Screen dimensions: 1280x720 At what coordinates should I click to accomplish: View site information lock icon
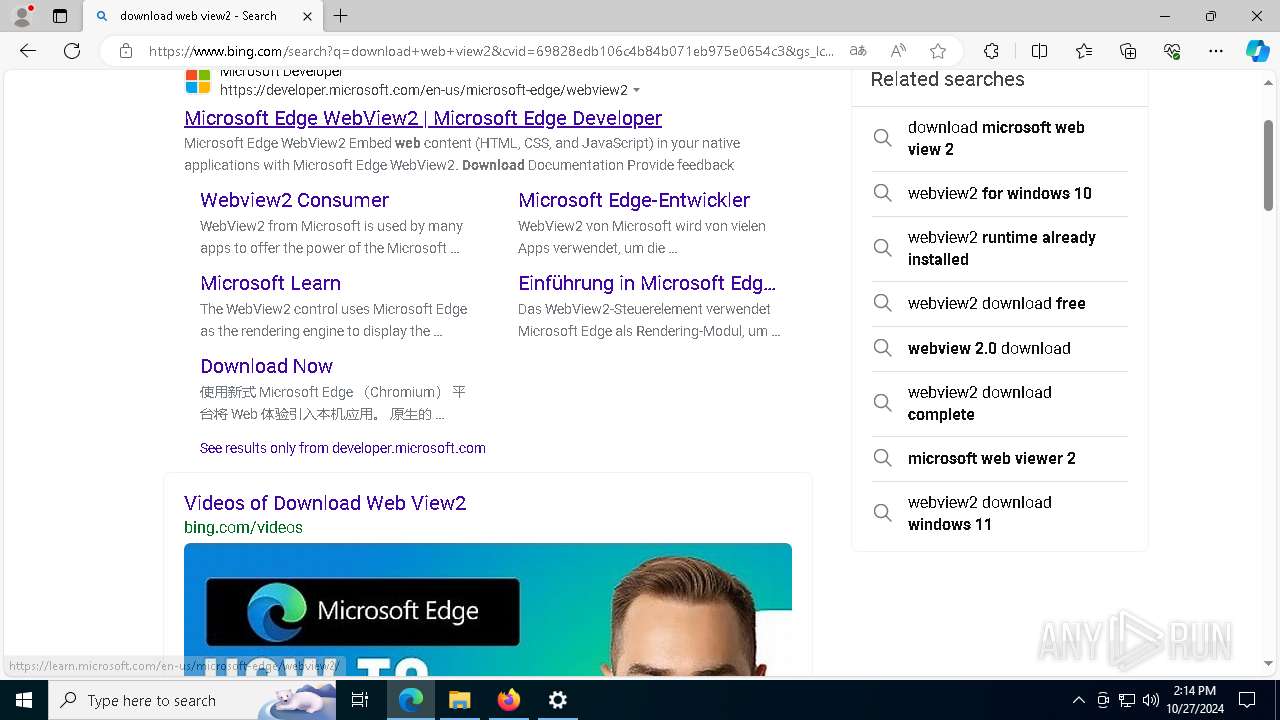pos(126,51)
